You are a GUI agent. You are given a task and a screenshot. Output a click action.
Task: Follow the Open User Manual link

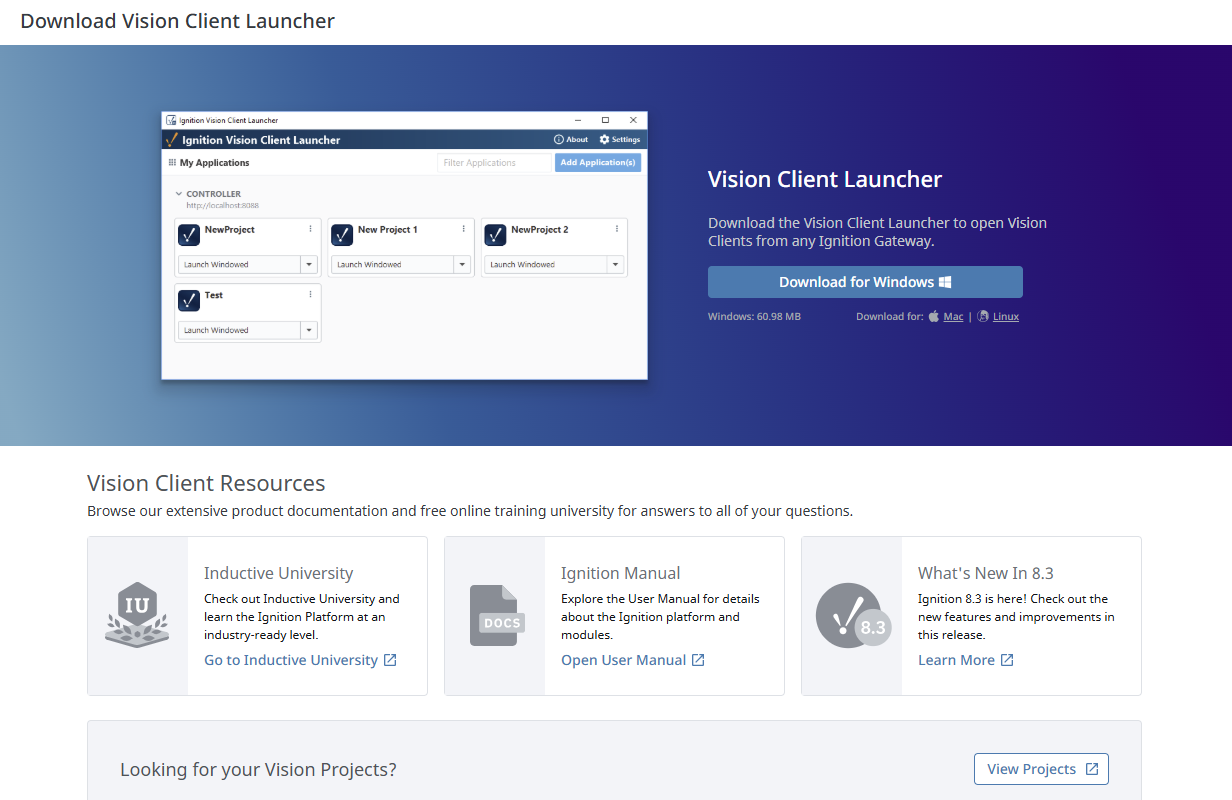[632, 660]
